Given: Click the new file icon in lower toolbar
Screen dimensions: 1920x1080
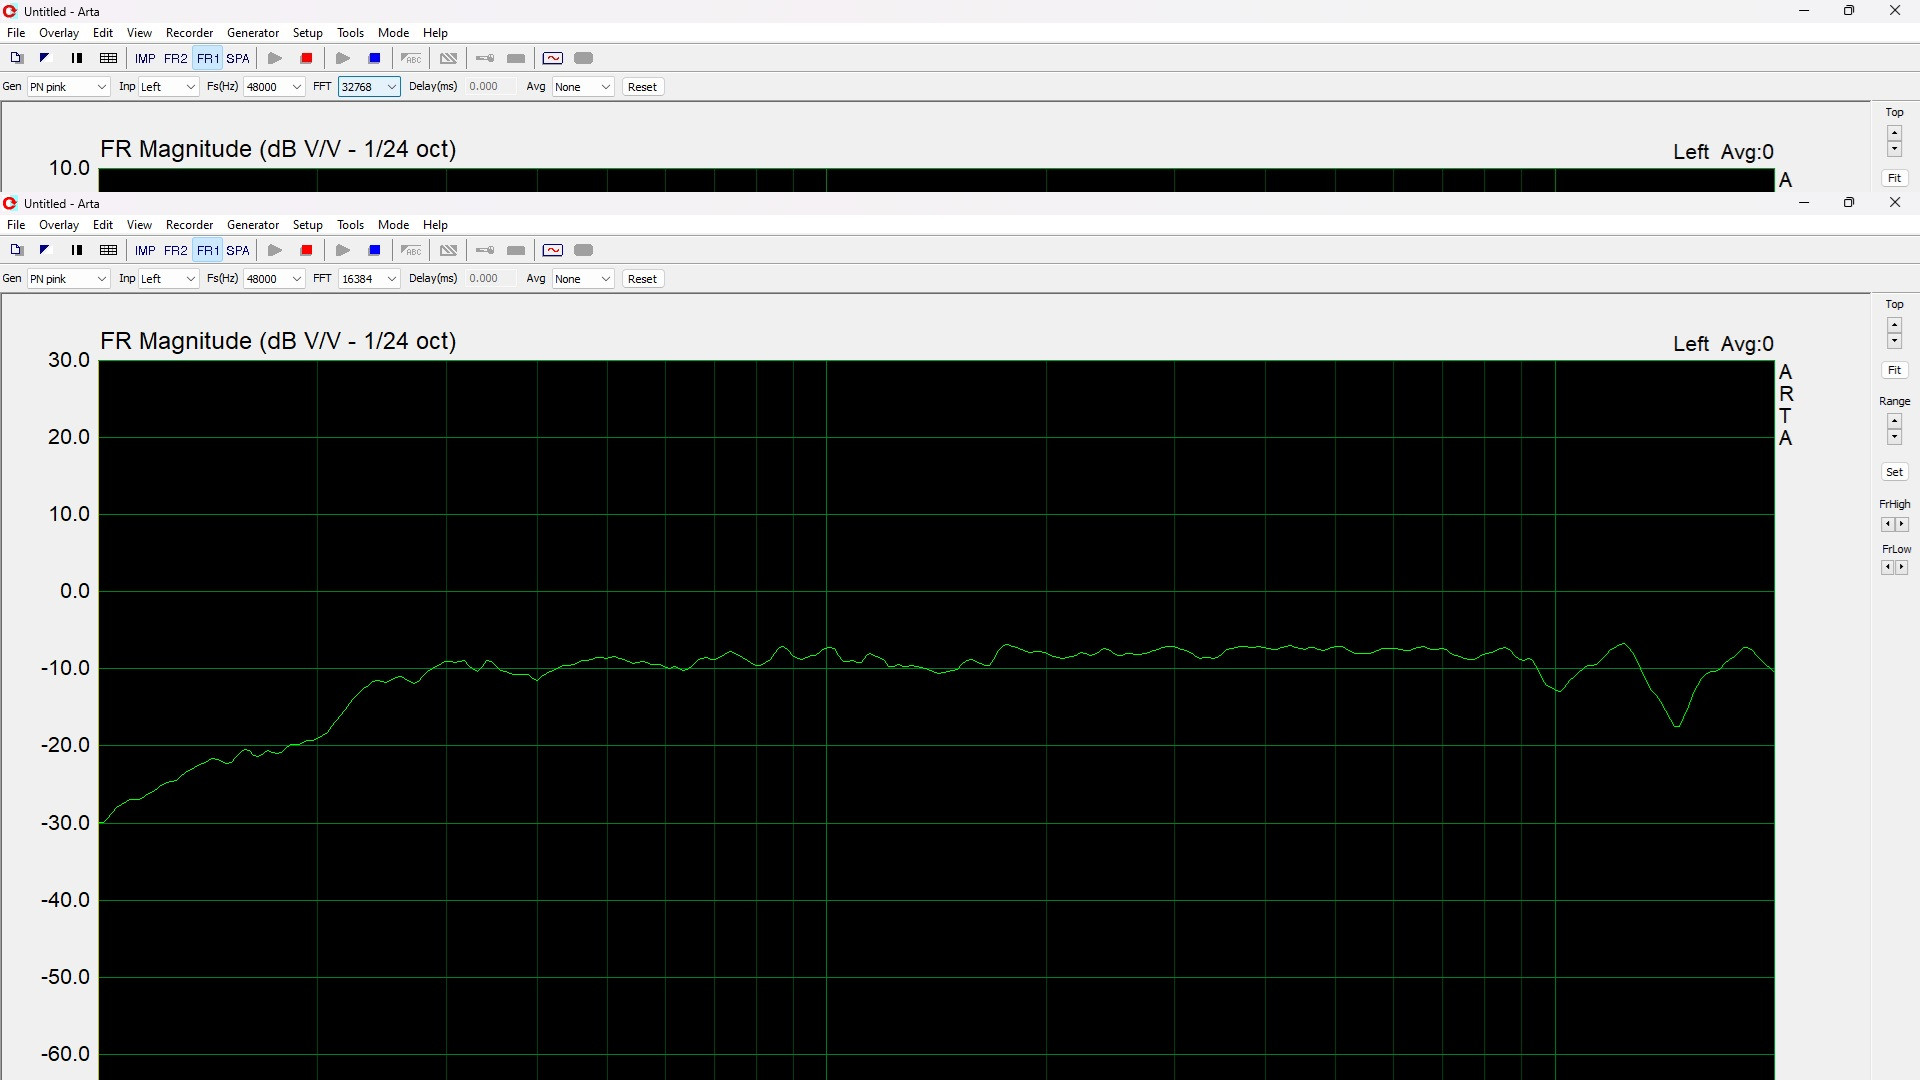Looking at the screenshot, I should click(16, 251).
